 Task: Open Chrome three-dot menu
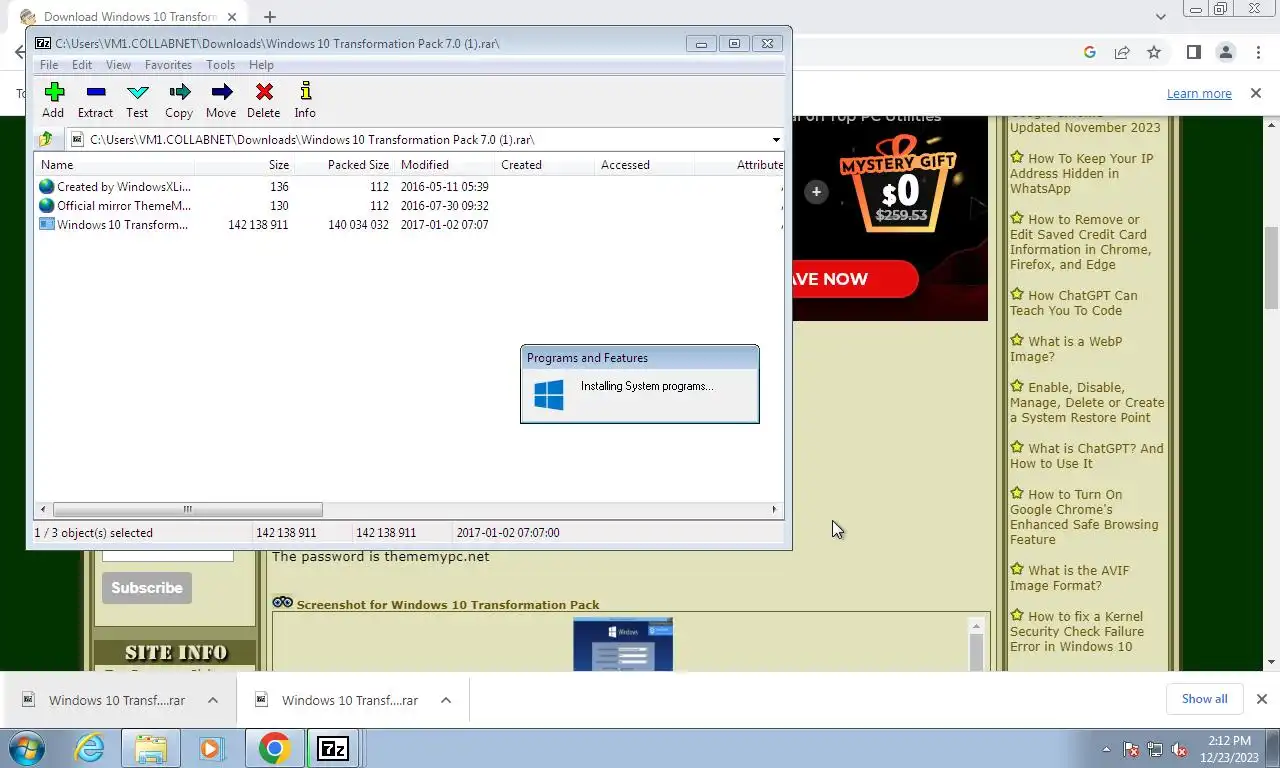(1258, 52)
